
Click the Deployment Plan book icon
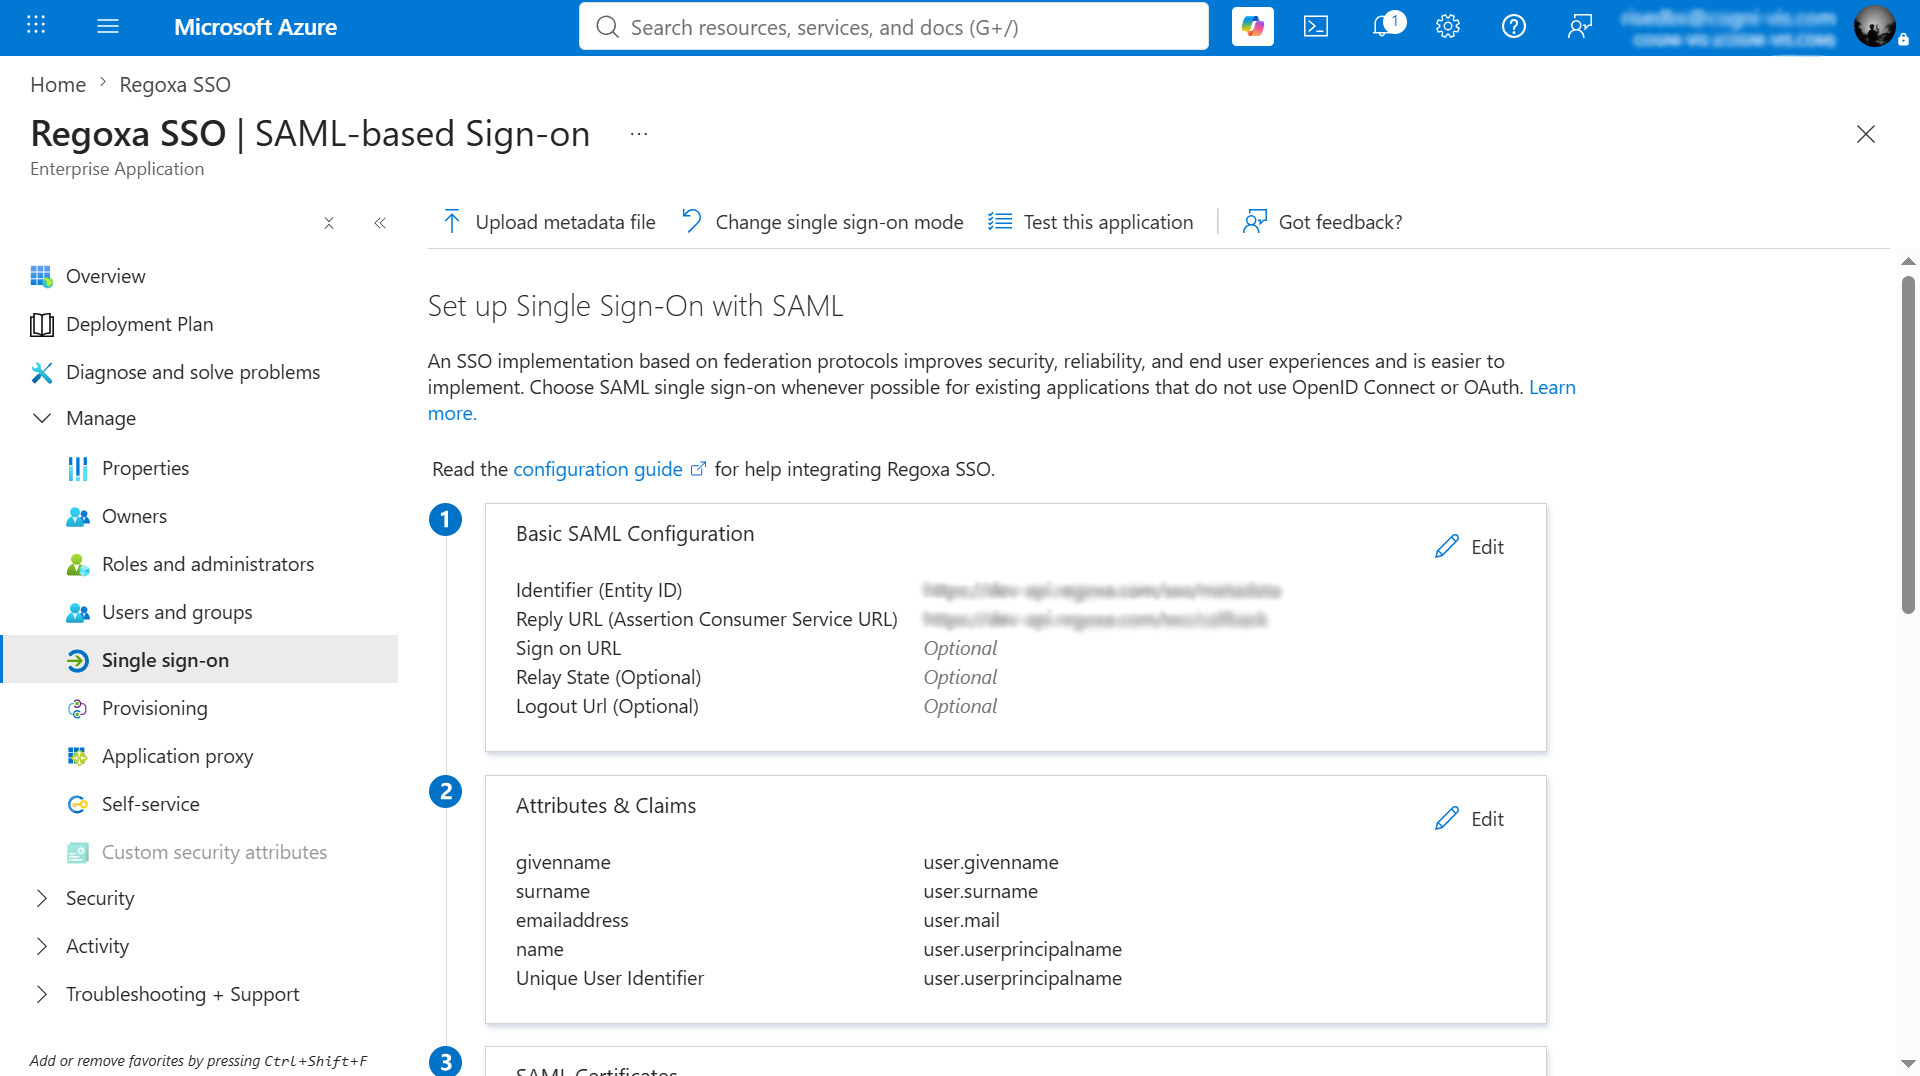tap(41, 324)
